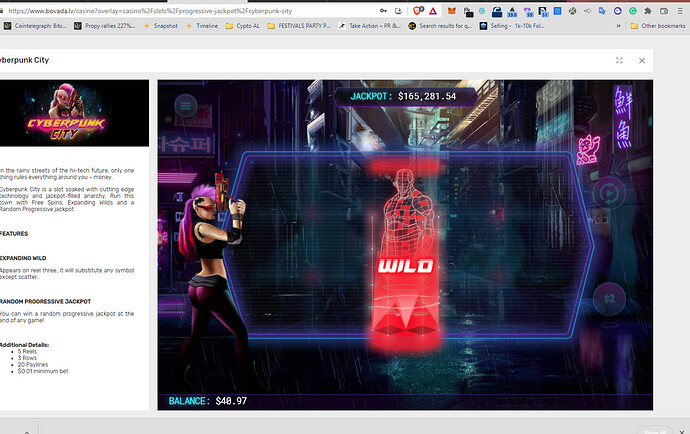Open the Brave Shields lion icon
690x434 pixels.
pos(417,11)
